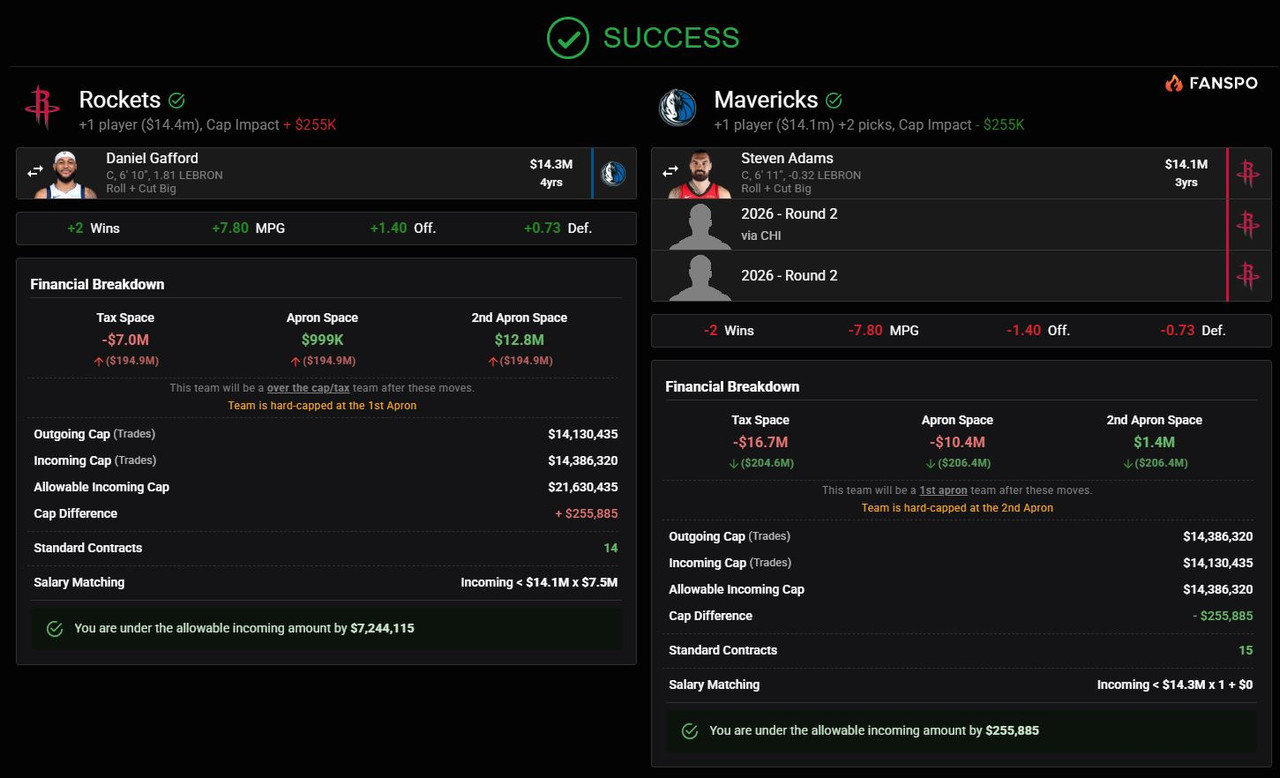
Task: Click silhouette on via CHI draft pick
Action: (700, 226)
